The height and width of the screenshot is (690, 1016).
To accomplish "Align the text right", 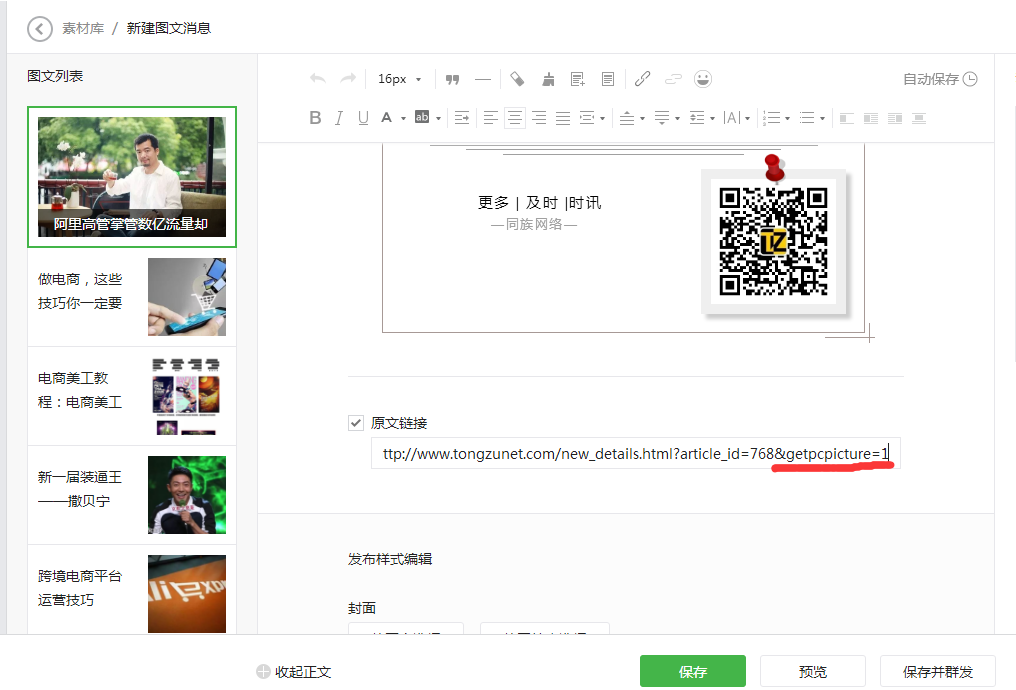I will (x=539, y=118).
